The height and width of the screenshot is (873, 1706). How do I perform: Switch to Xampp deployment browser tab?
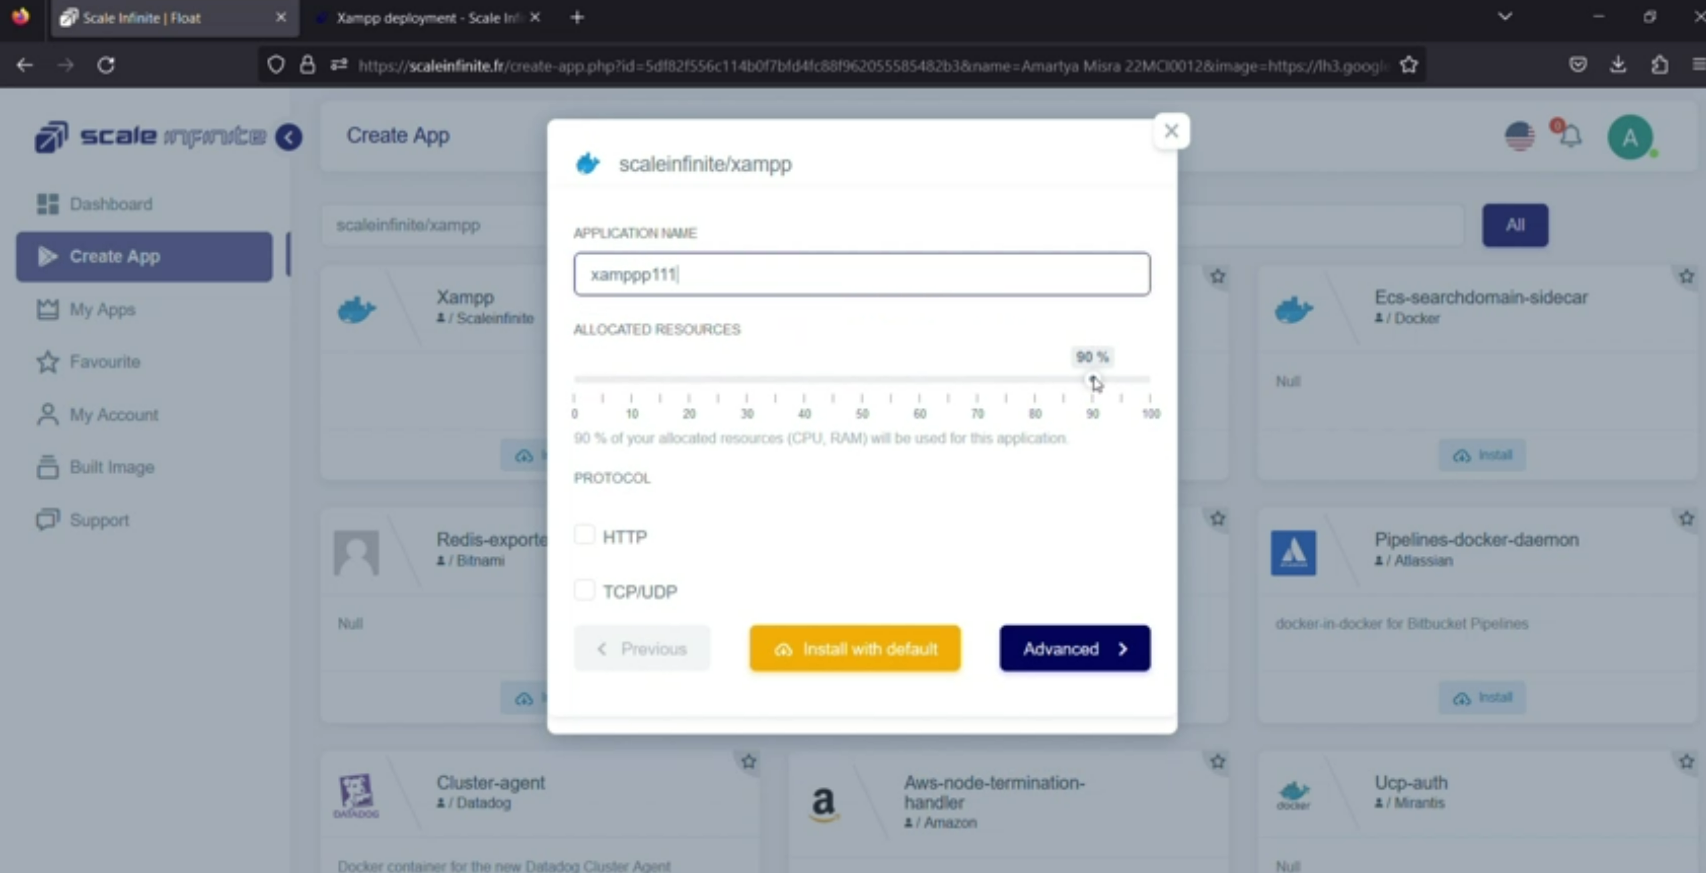point(428,18)
